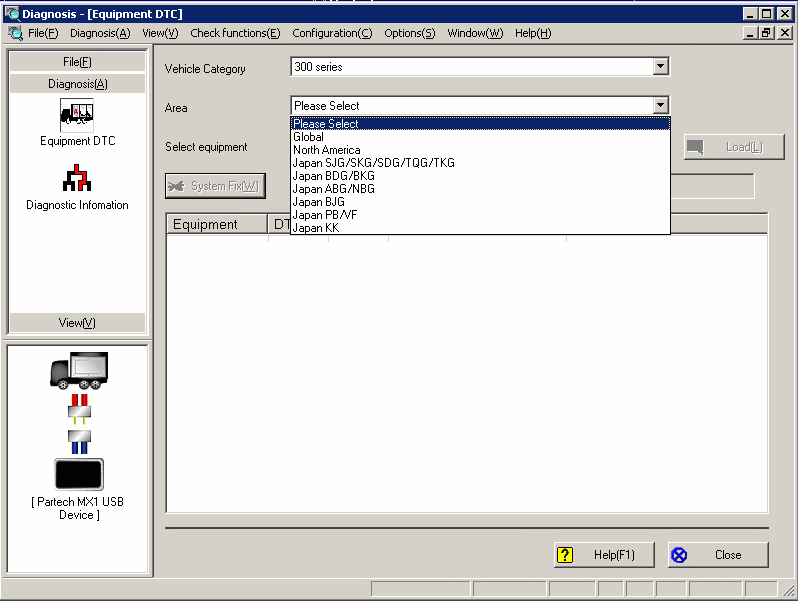Expand the Vehicle Category dropdown
The width and height of the screenshot is (798, 601).
click(659, 67)
